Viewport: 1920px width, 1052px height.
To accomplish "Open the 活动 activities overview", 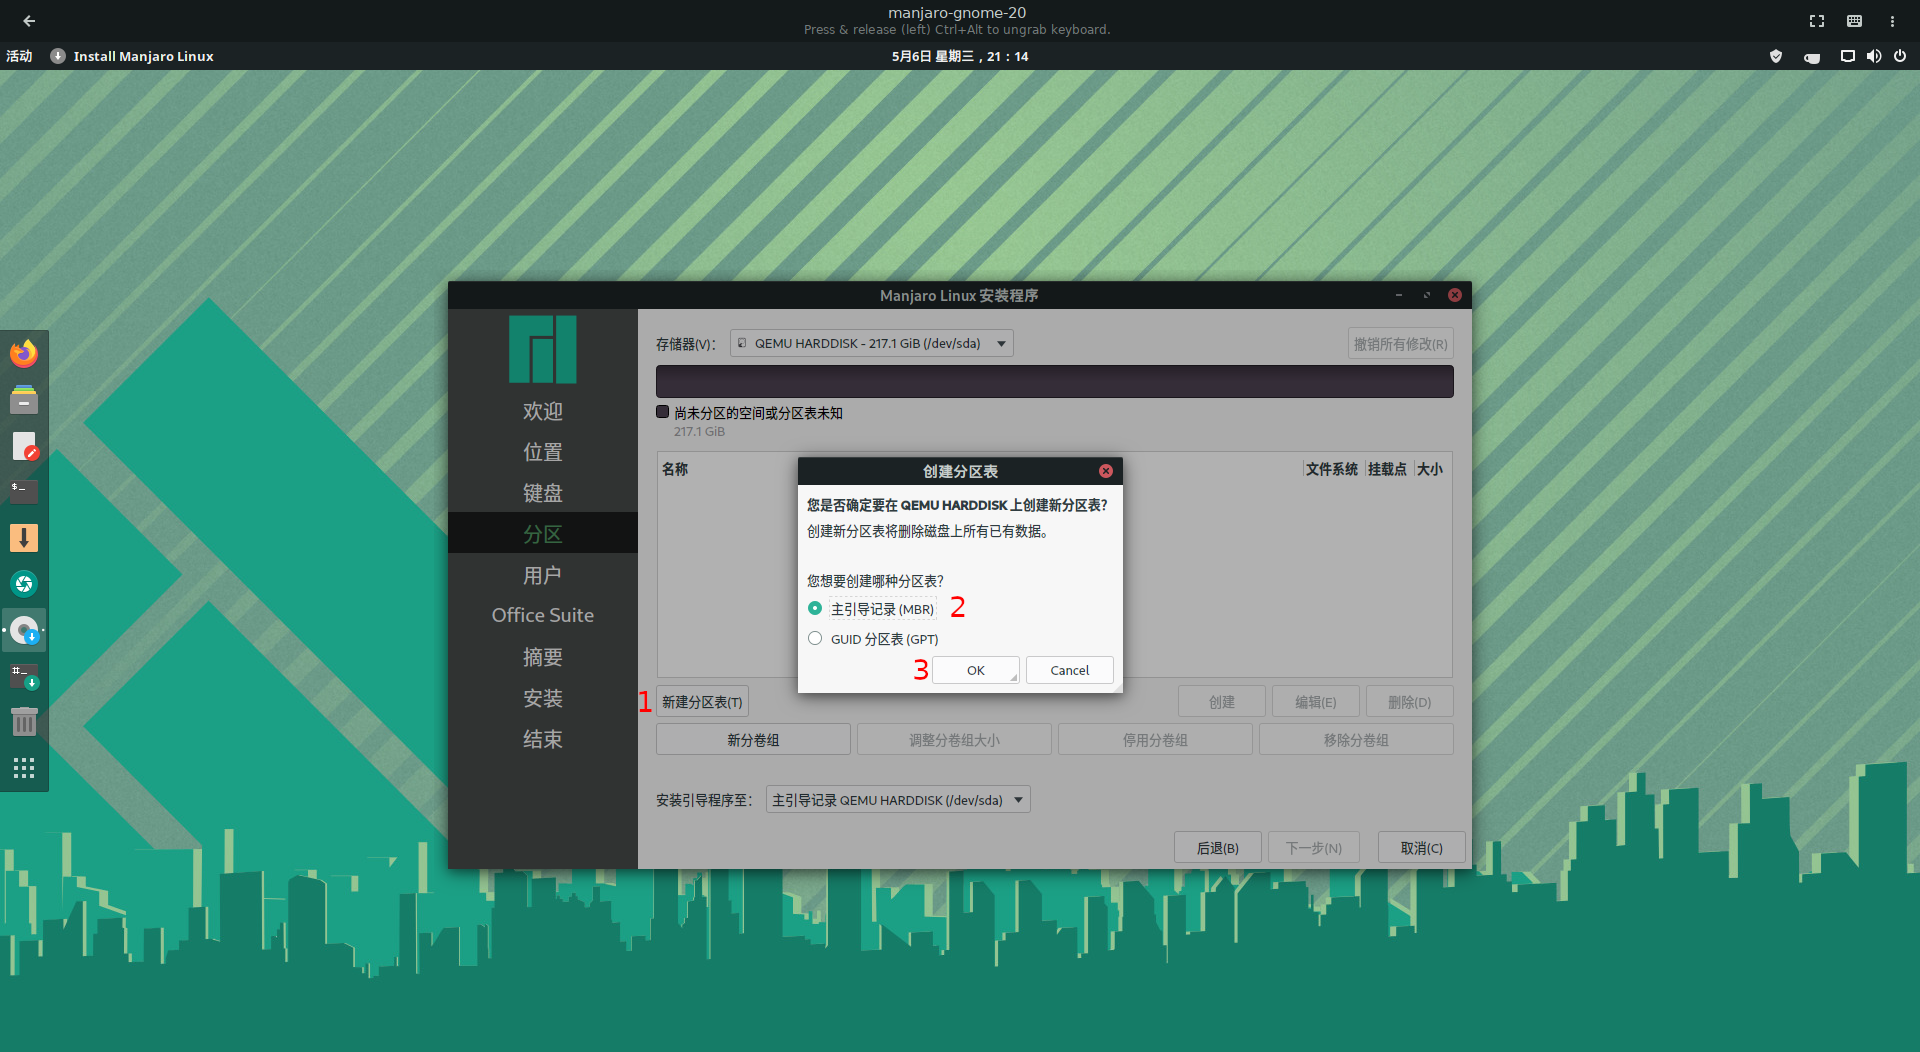I will pos(19,56).
